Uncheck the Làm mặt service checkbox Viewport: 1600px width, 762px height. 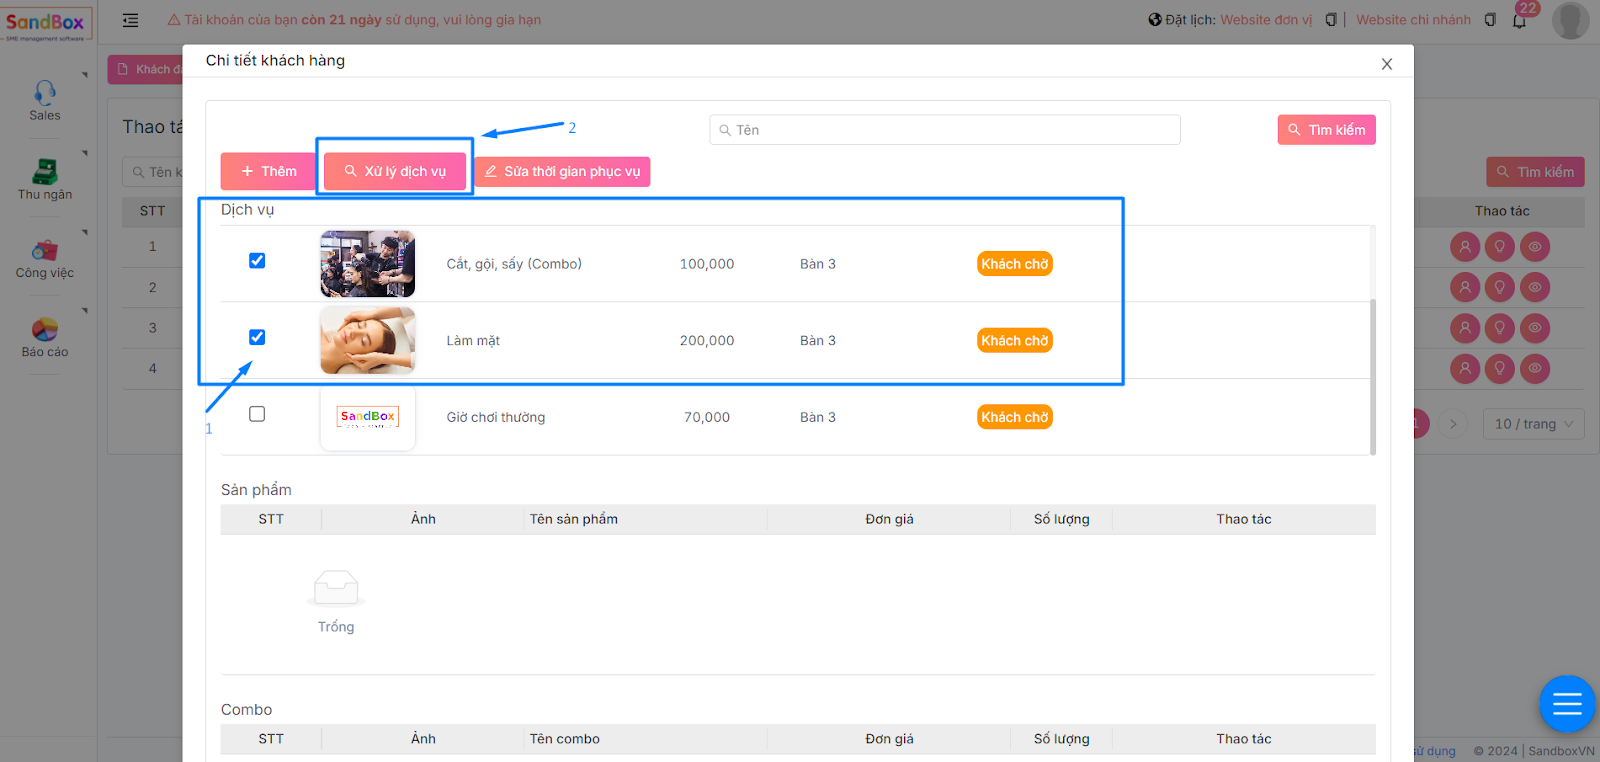point(257,337)
